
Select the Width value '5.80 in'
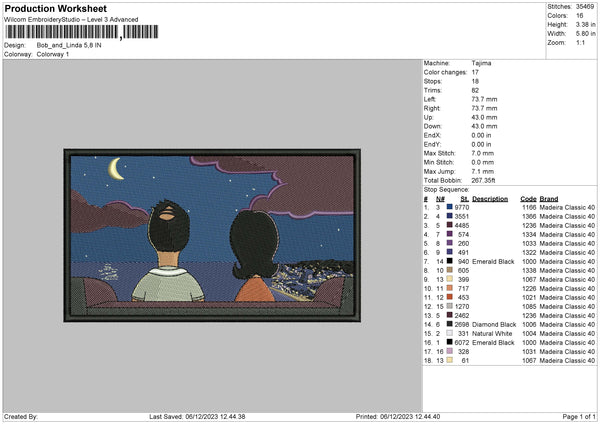click(x=585, y=34)
